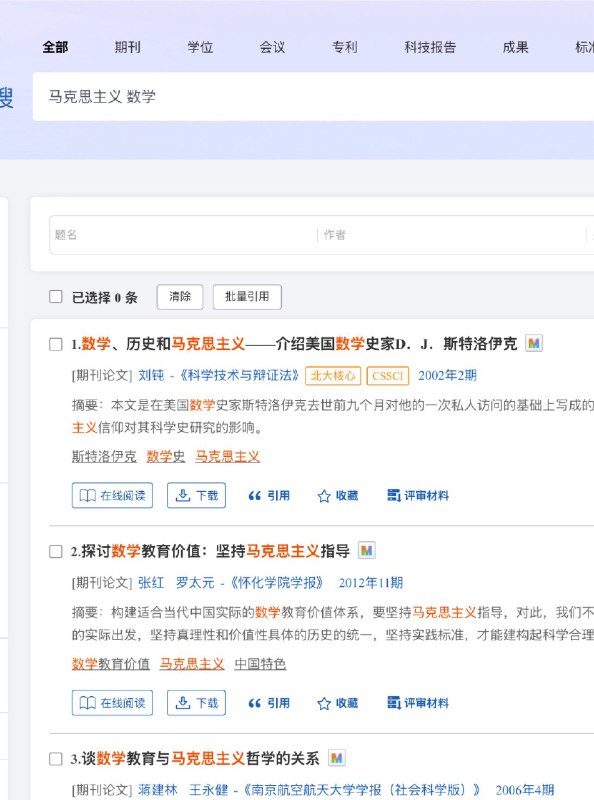Open review materials (评审材料) for result 2
Viewport: 594px width, 800px height.
click(x=418, y=703)
